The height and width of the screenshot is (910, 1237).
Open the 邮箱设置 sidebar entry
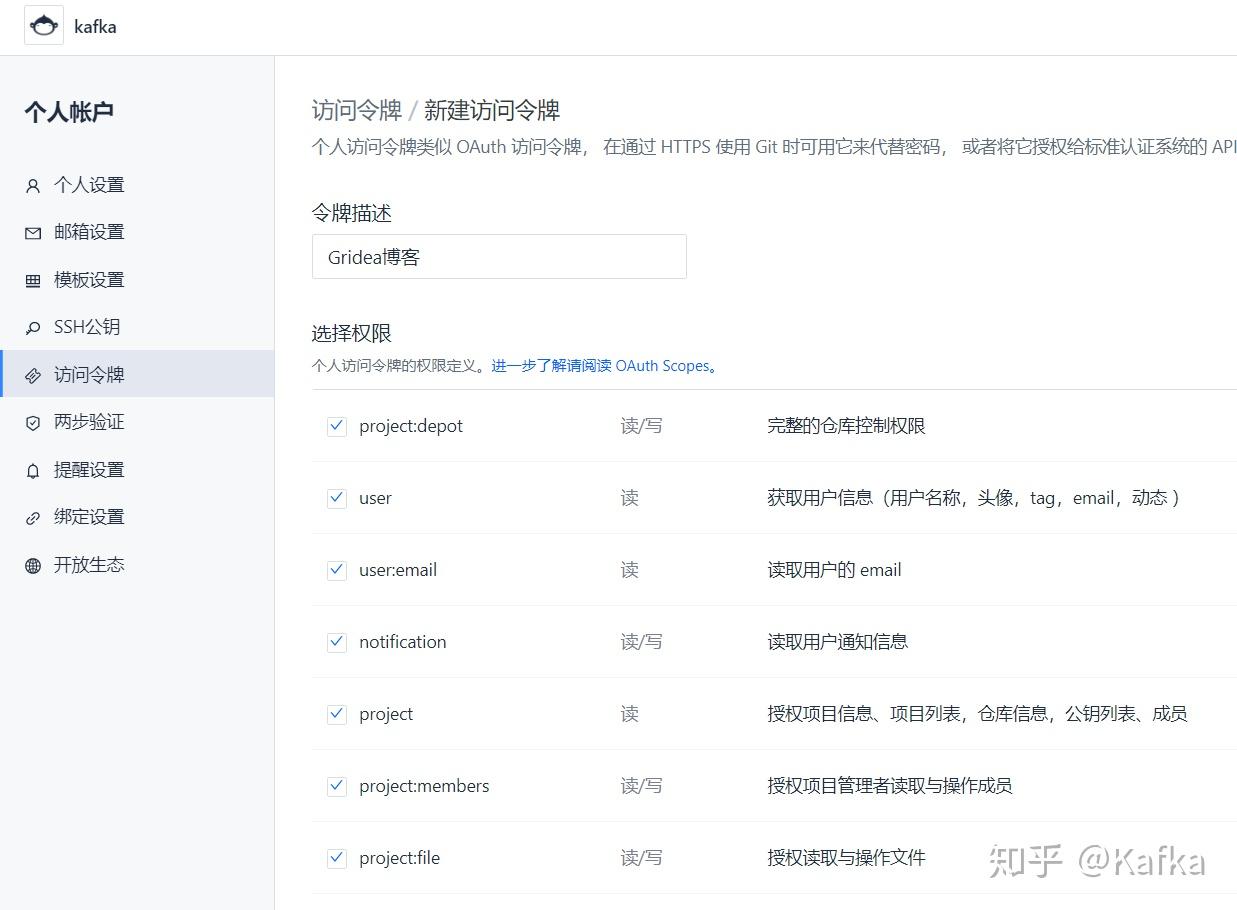[x=90, y=232]
